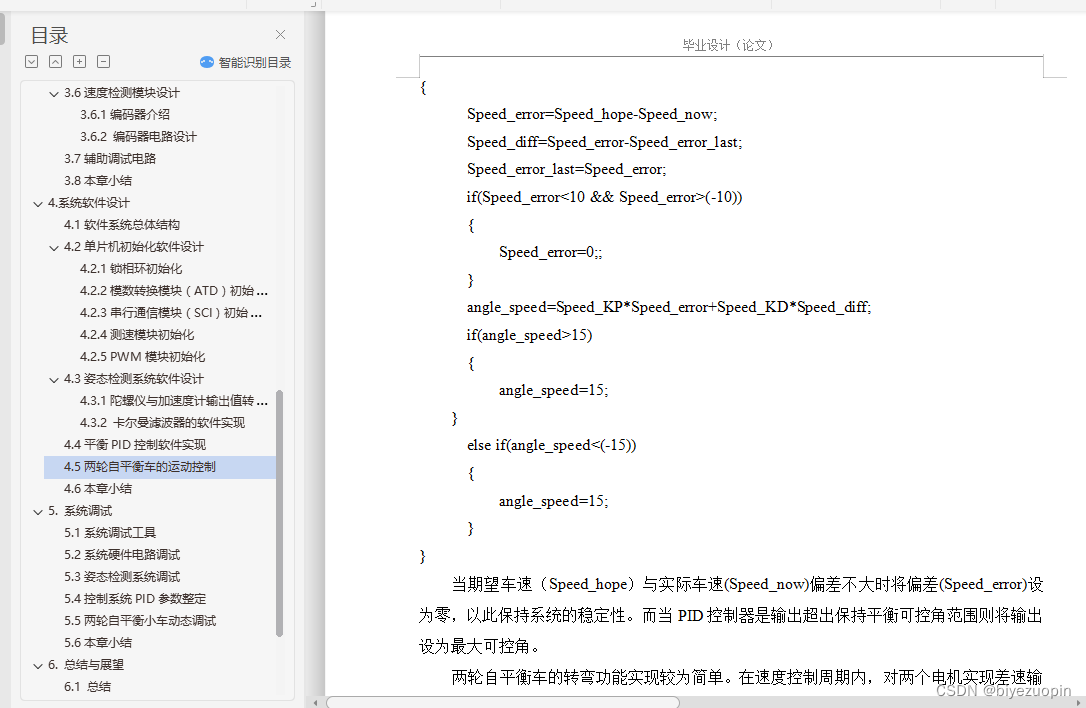Go to 5.1 系统调试工具
The height and width of the screenshot is (708, 1086).
(110, 533)
